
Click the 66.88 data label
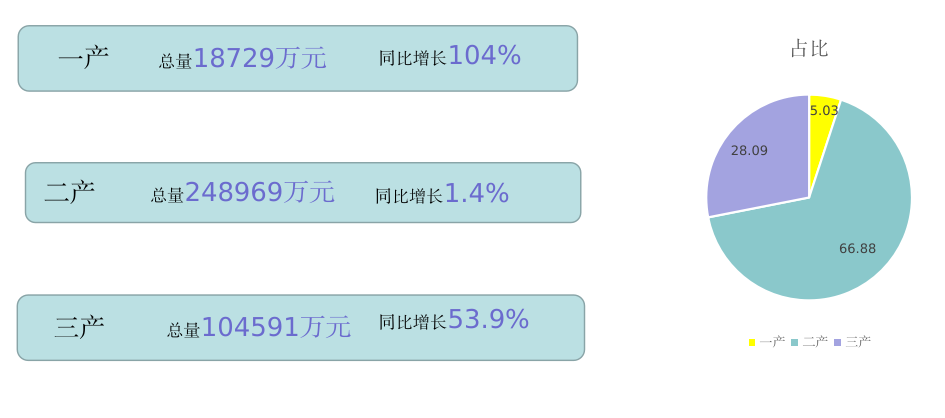pyautogui.click(x=857, y=249)
